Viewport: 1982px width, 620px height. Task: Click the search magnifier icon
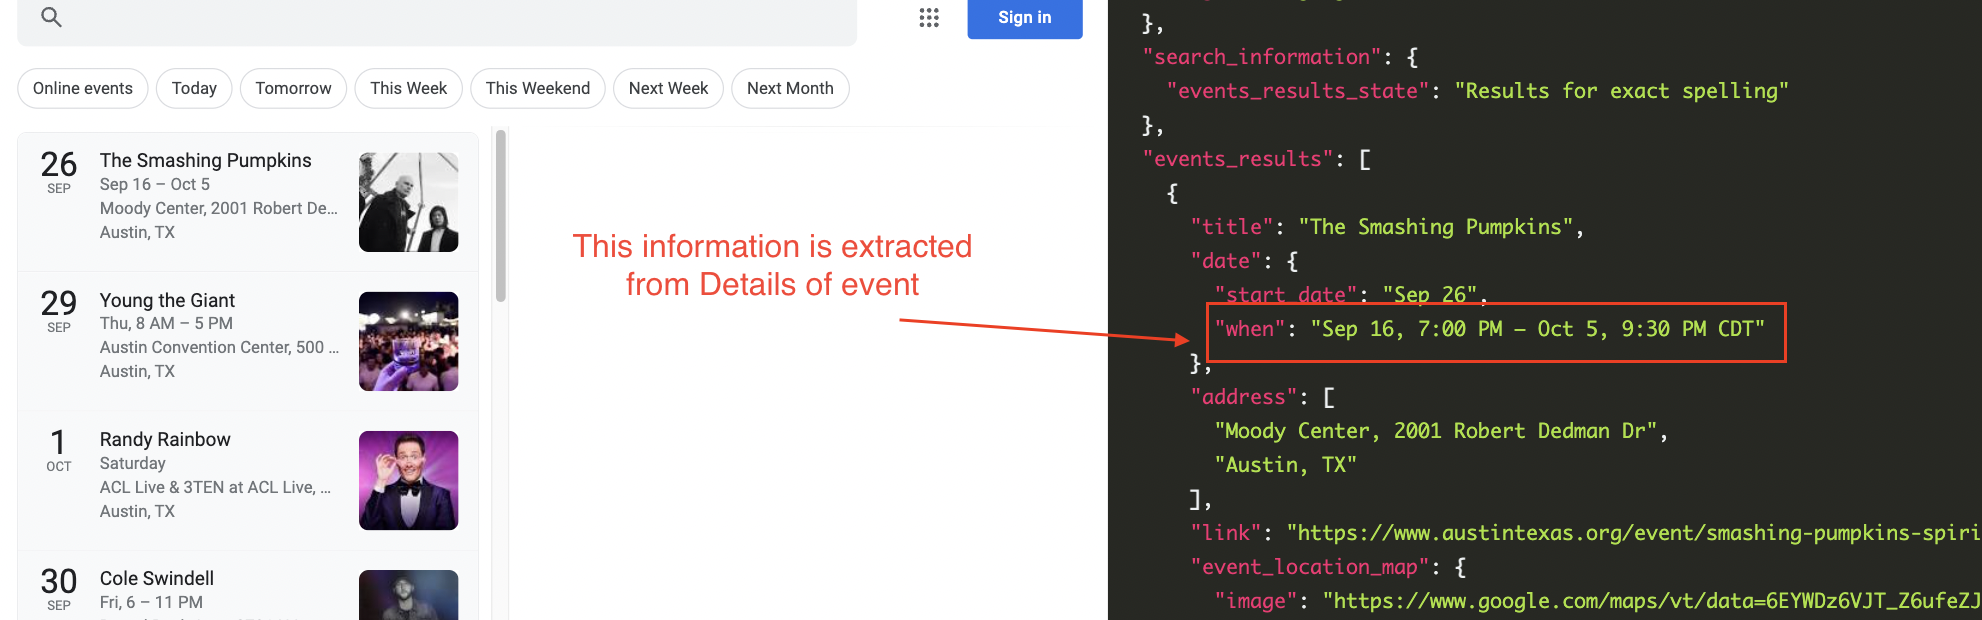tap(51, 16)
